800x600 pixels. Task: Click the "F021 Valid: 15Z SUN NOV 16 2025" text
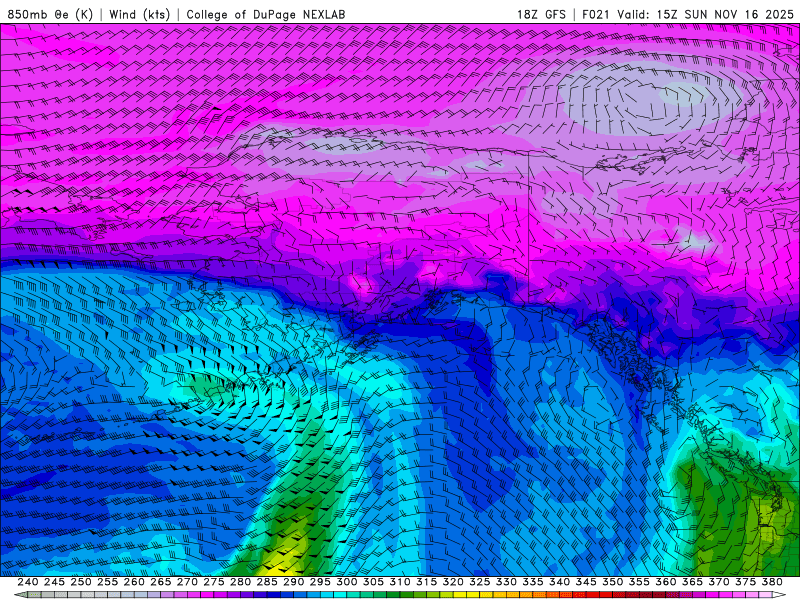pyautogui.click(x=688, y=14)
